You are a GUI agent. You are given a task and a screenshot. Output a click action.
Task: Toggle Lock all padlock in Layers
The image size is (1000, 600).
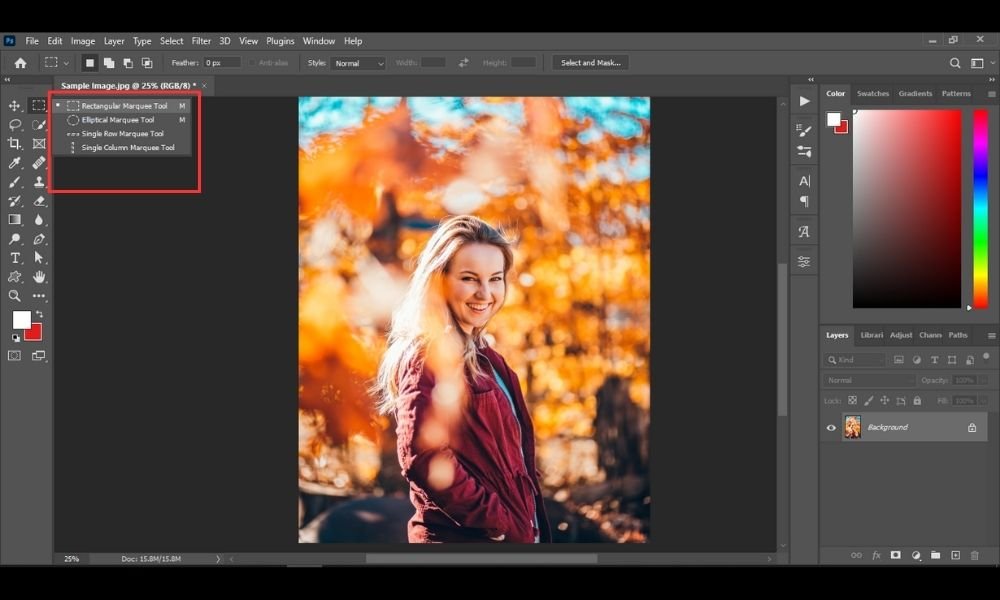pyautogui.click(x=917, y=400)
